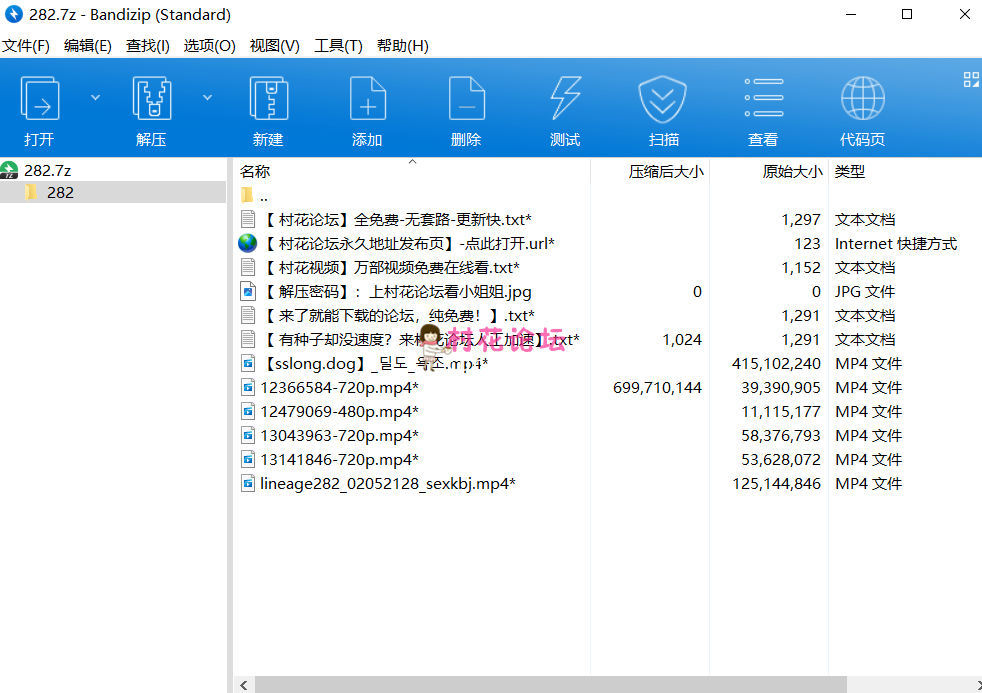The height and width of the screenshot is (693, 982).
Task: Click the parent folder '..' icon
Action: click(247, 195)
